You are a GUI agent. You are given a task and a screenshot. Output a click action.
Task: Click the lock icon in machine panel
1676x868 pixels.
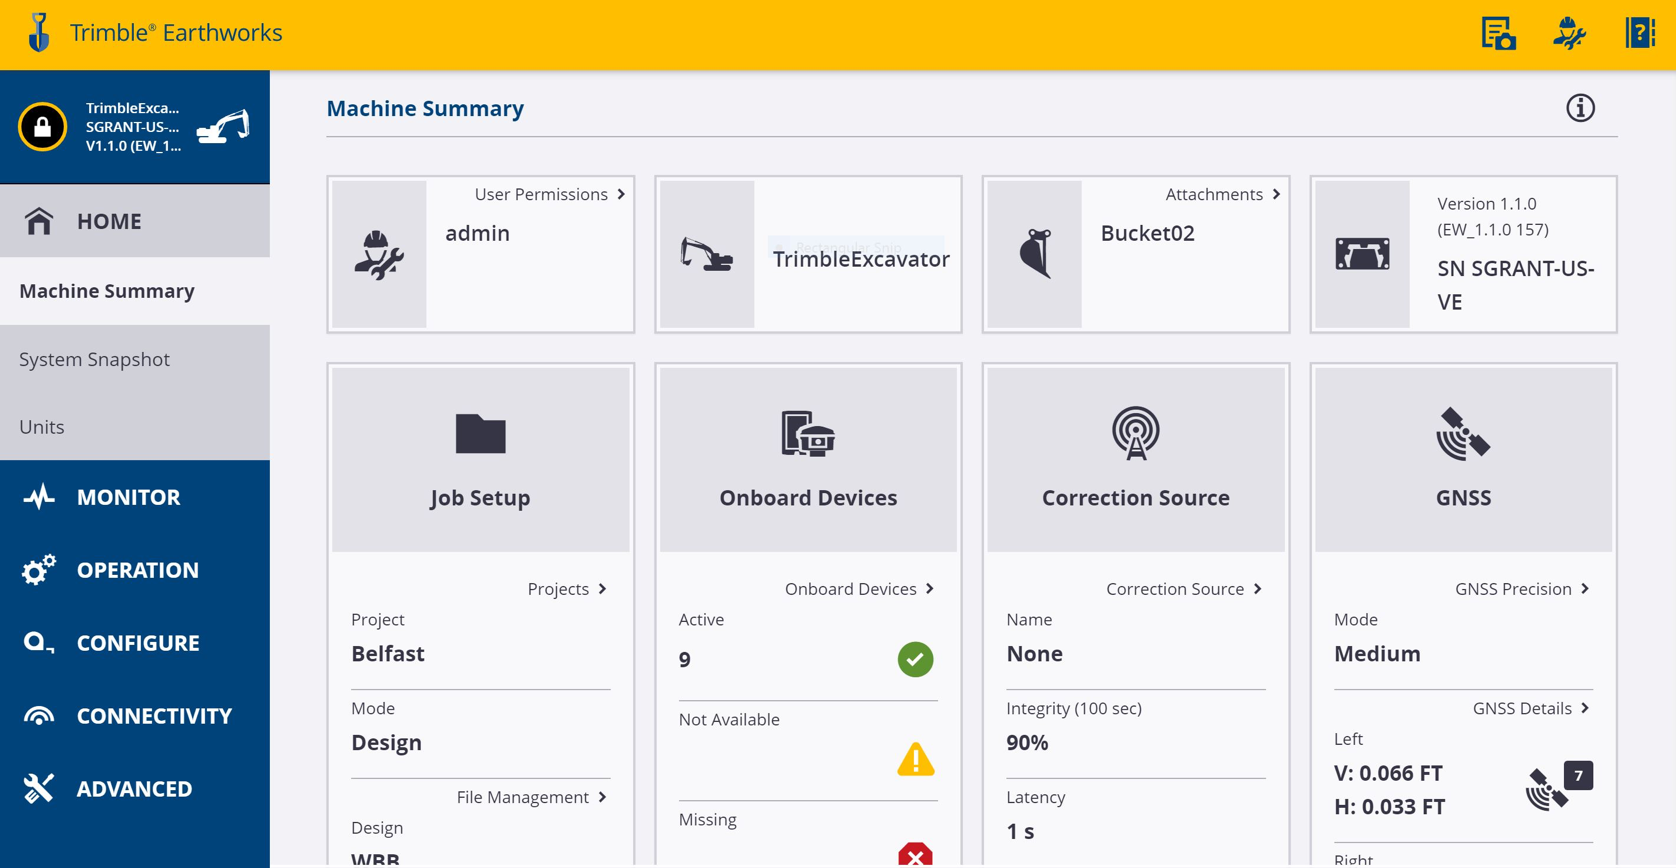[x=42, y=127]
